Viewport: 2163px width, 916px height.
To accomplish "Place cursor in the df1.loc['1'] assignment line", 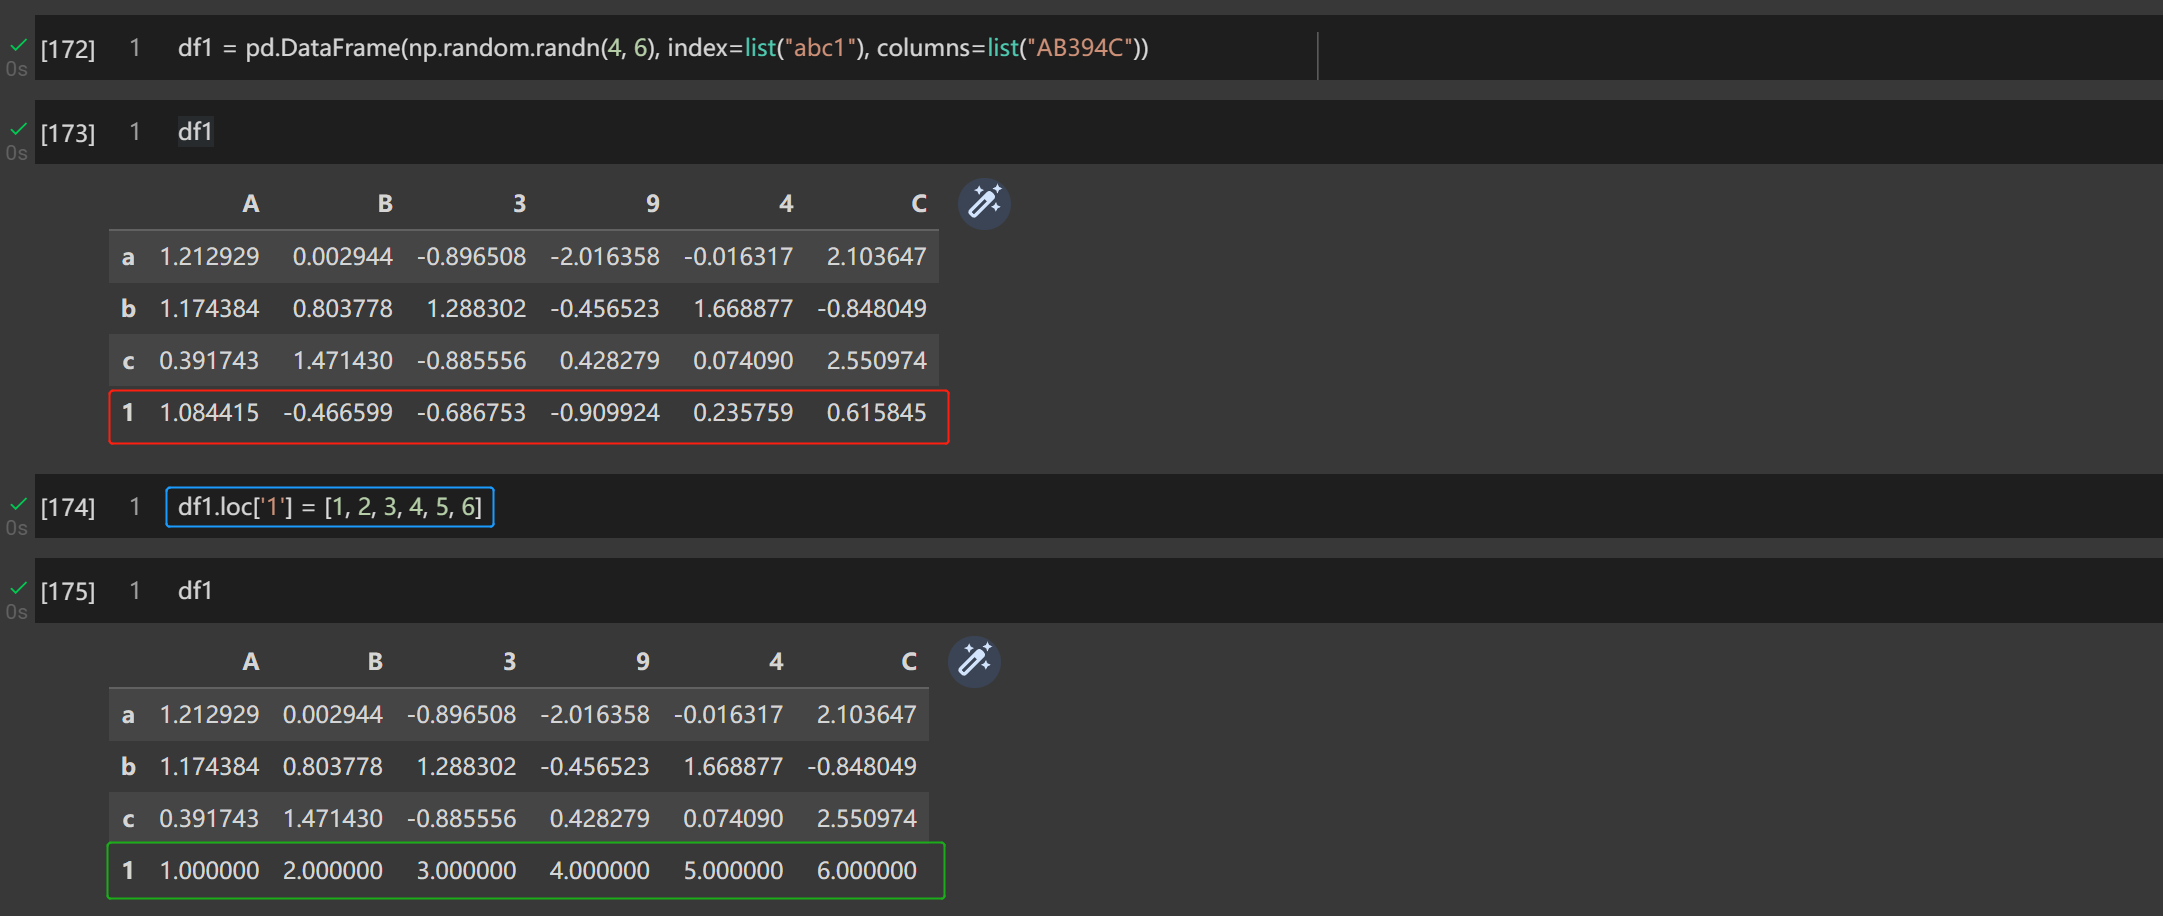I will [x=330, y=507].
